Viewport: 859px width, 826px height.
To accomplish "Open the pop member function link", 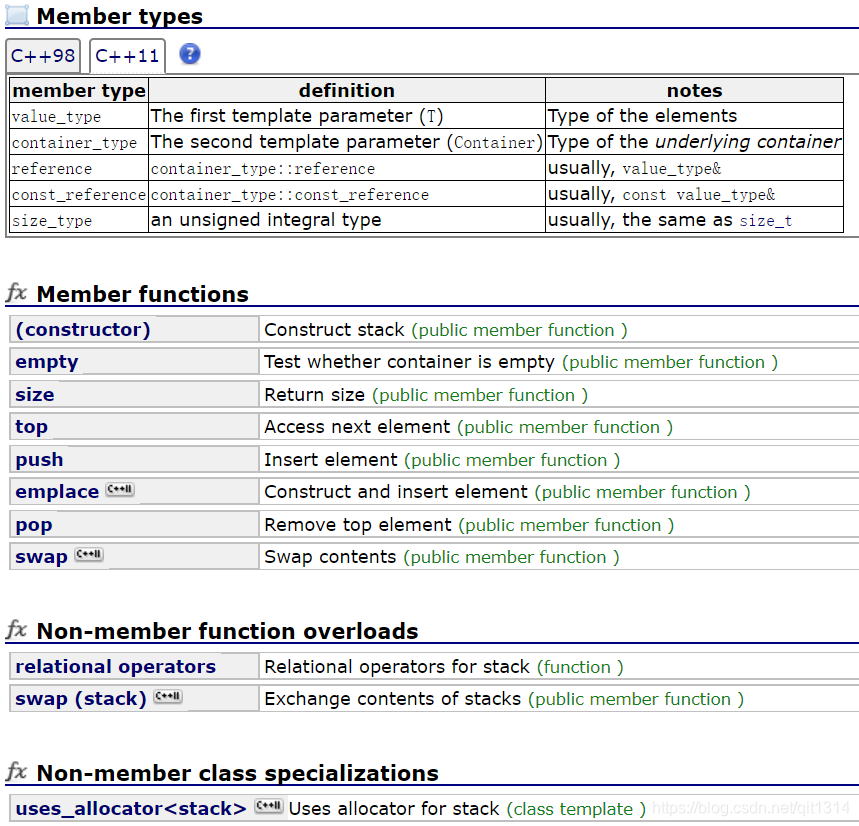I will click(33, 525).
